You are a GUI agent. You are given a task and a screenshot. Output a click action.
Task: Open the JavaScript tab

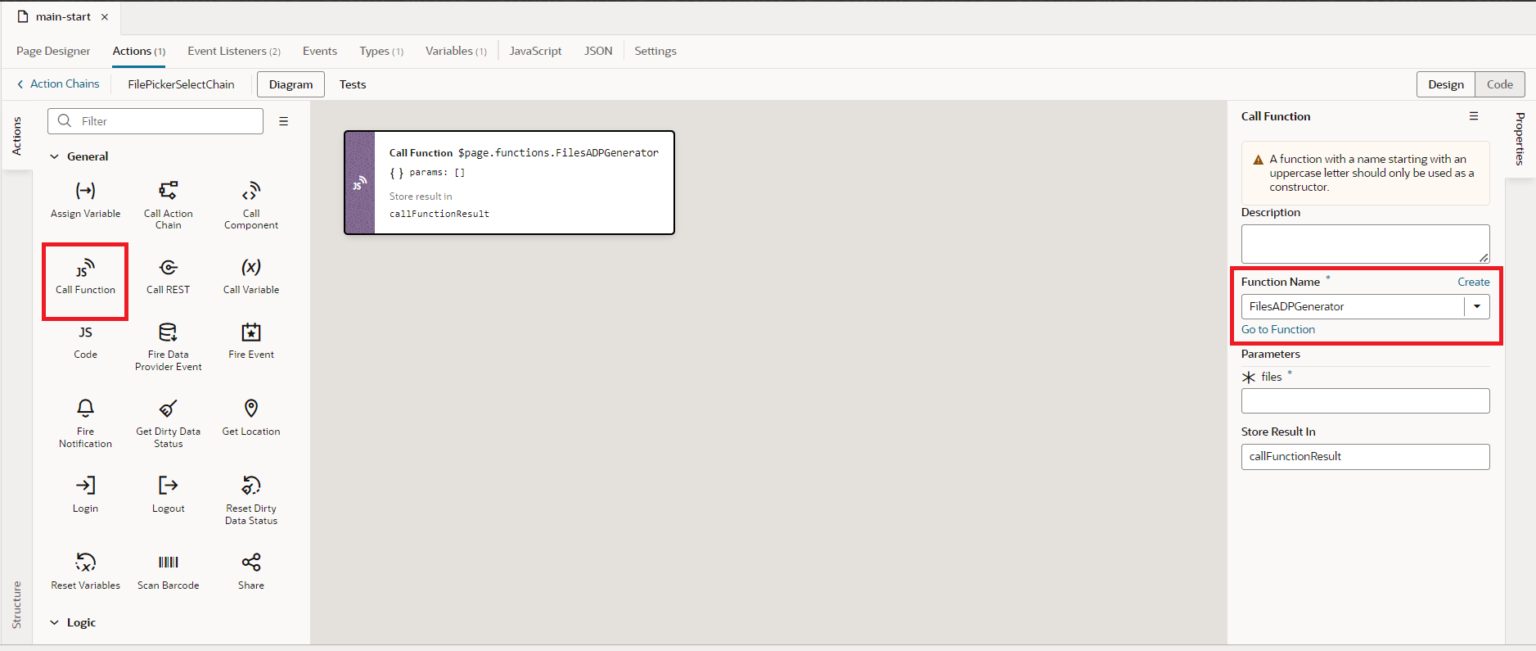click(535, 50)
